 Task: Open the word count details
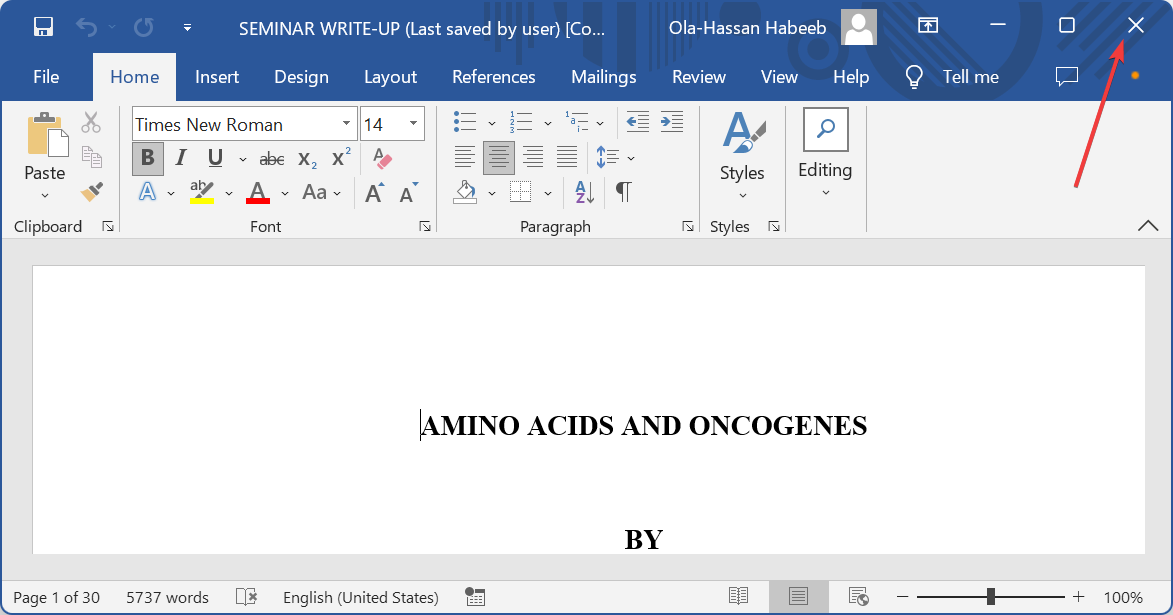point(166,597)
